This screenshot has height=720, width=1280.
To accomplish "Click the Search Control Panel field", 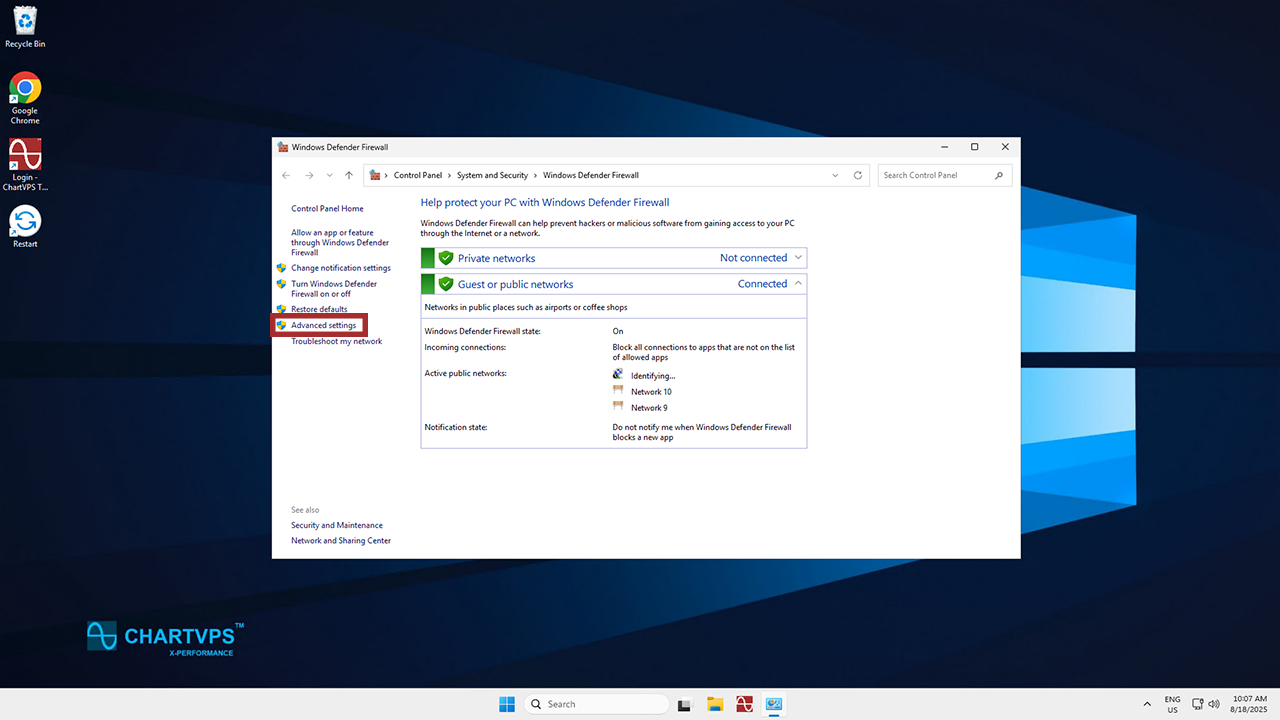I will click(936, 175).
